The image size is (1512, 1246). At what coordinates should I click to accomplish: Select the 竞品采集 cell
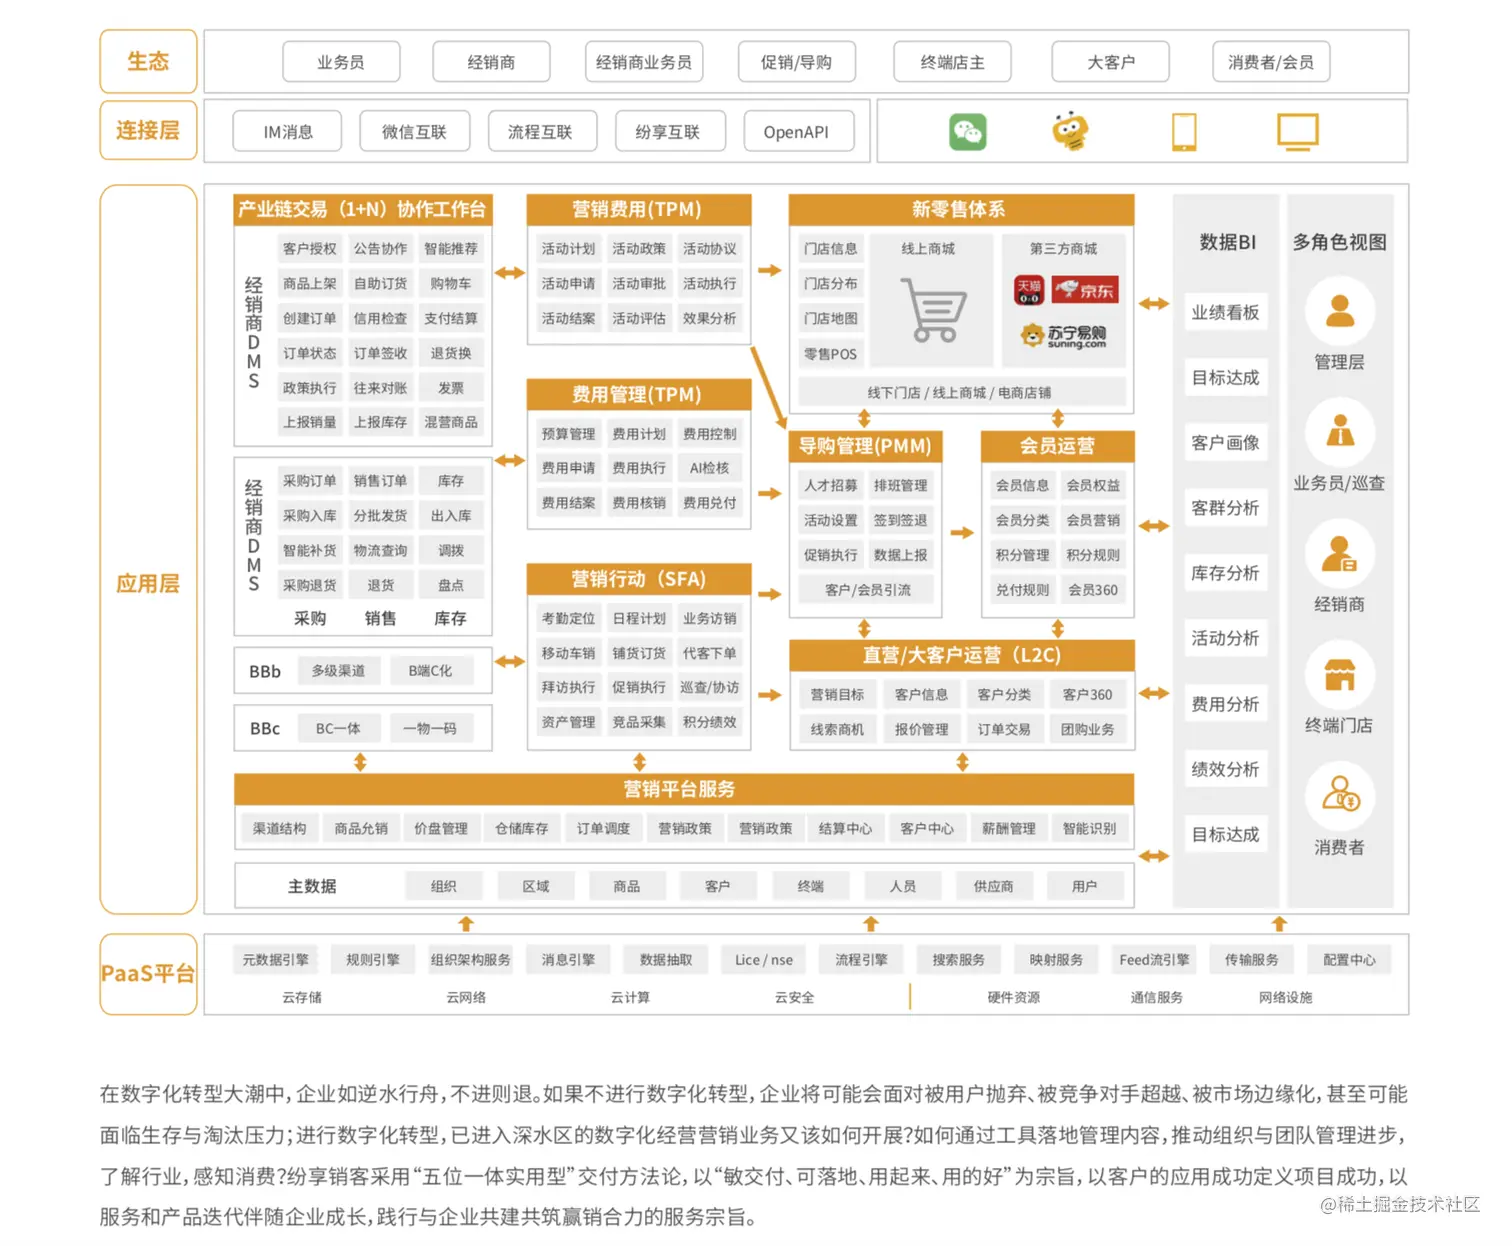639,722
